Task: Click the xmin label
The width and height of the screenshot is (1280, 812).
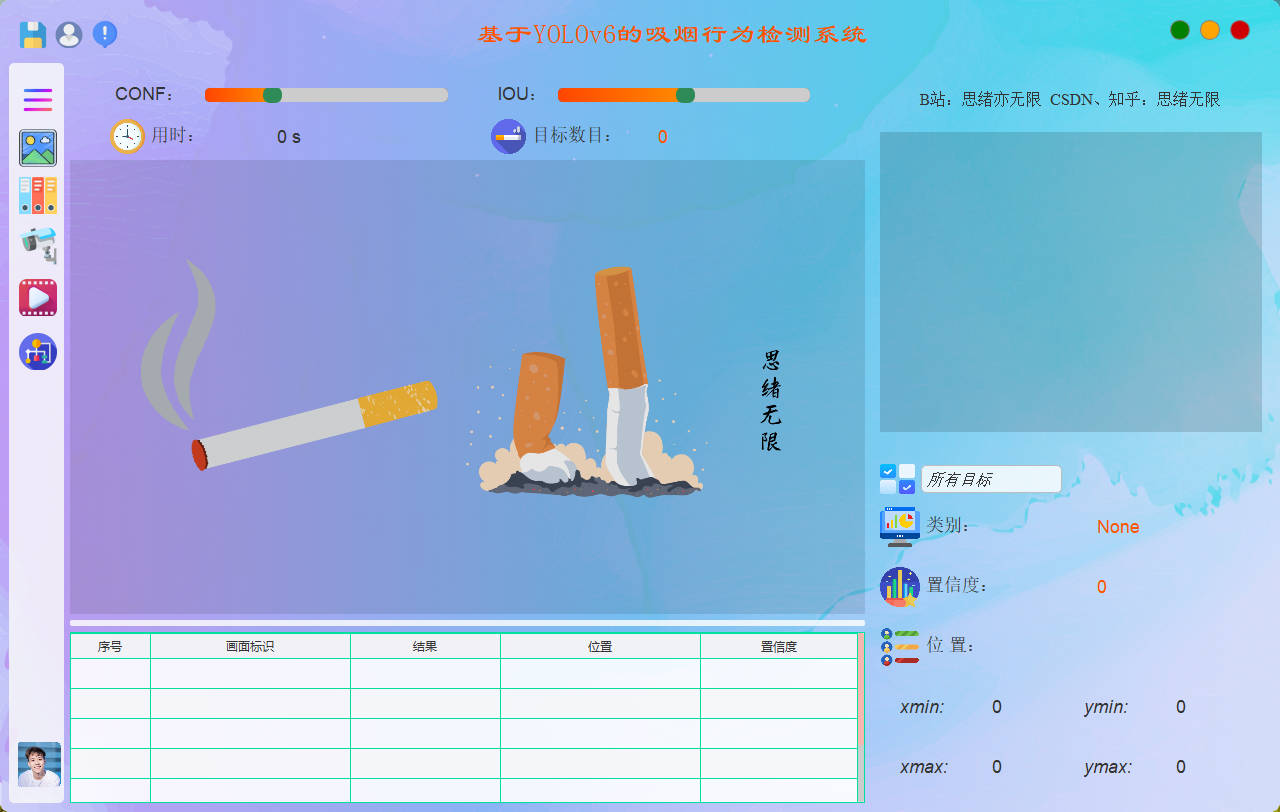Action: [922, 707]
